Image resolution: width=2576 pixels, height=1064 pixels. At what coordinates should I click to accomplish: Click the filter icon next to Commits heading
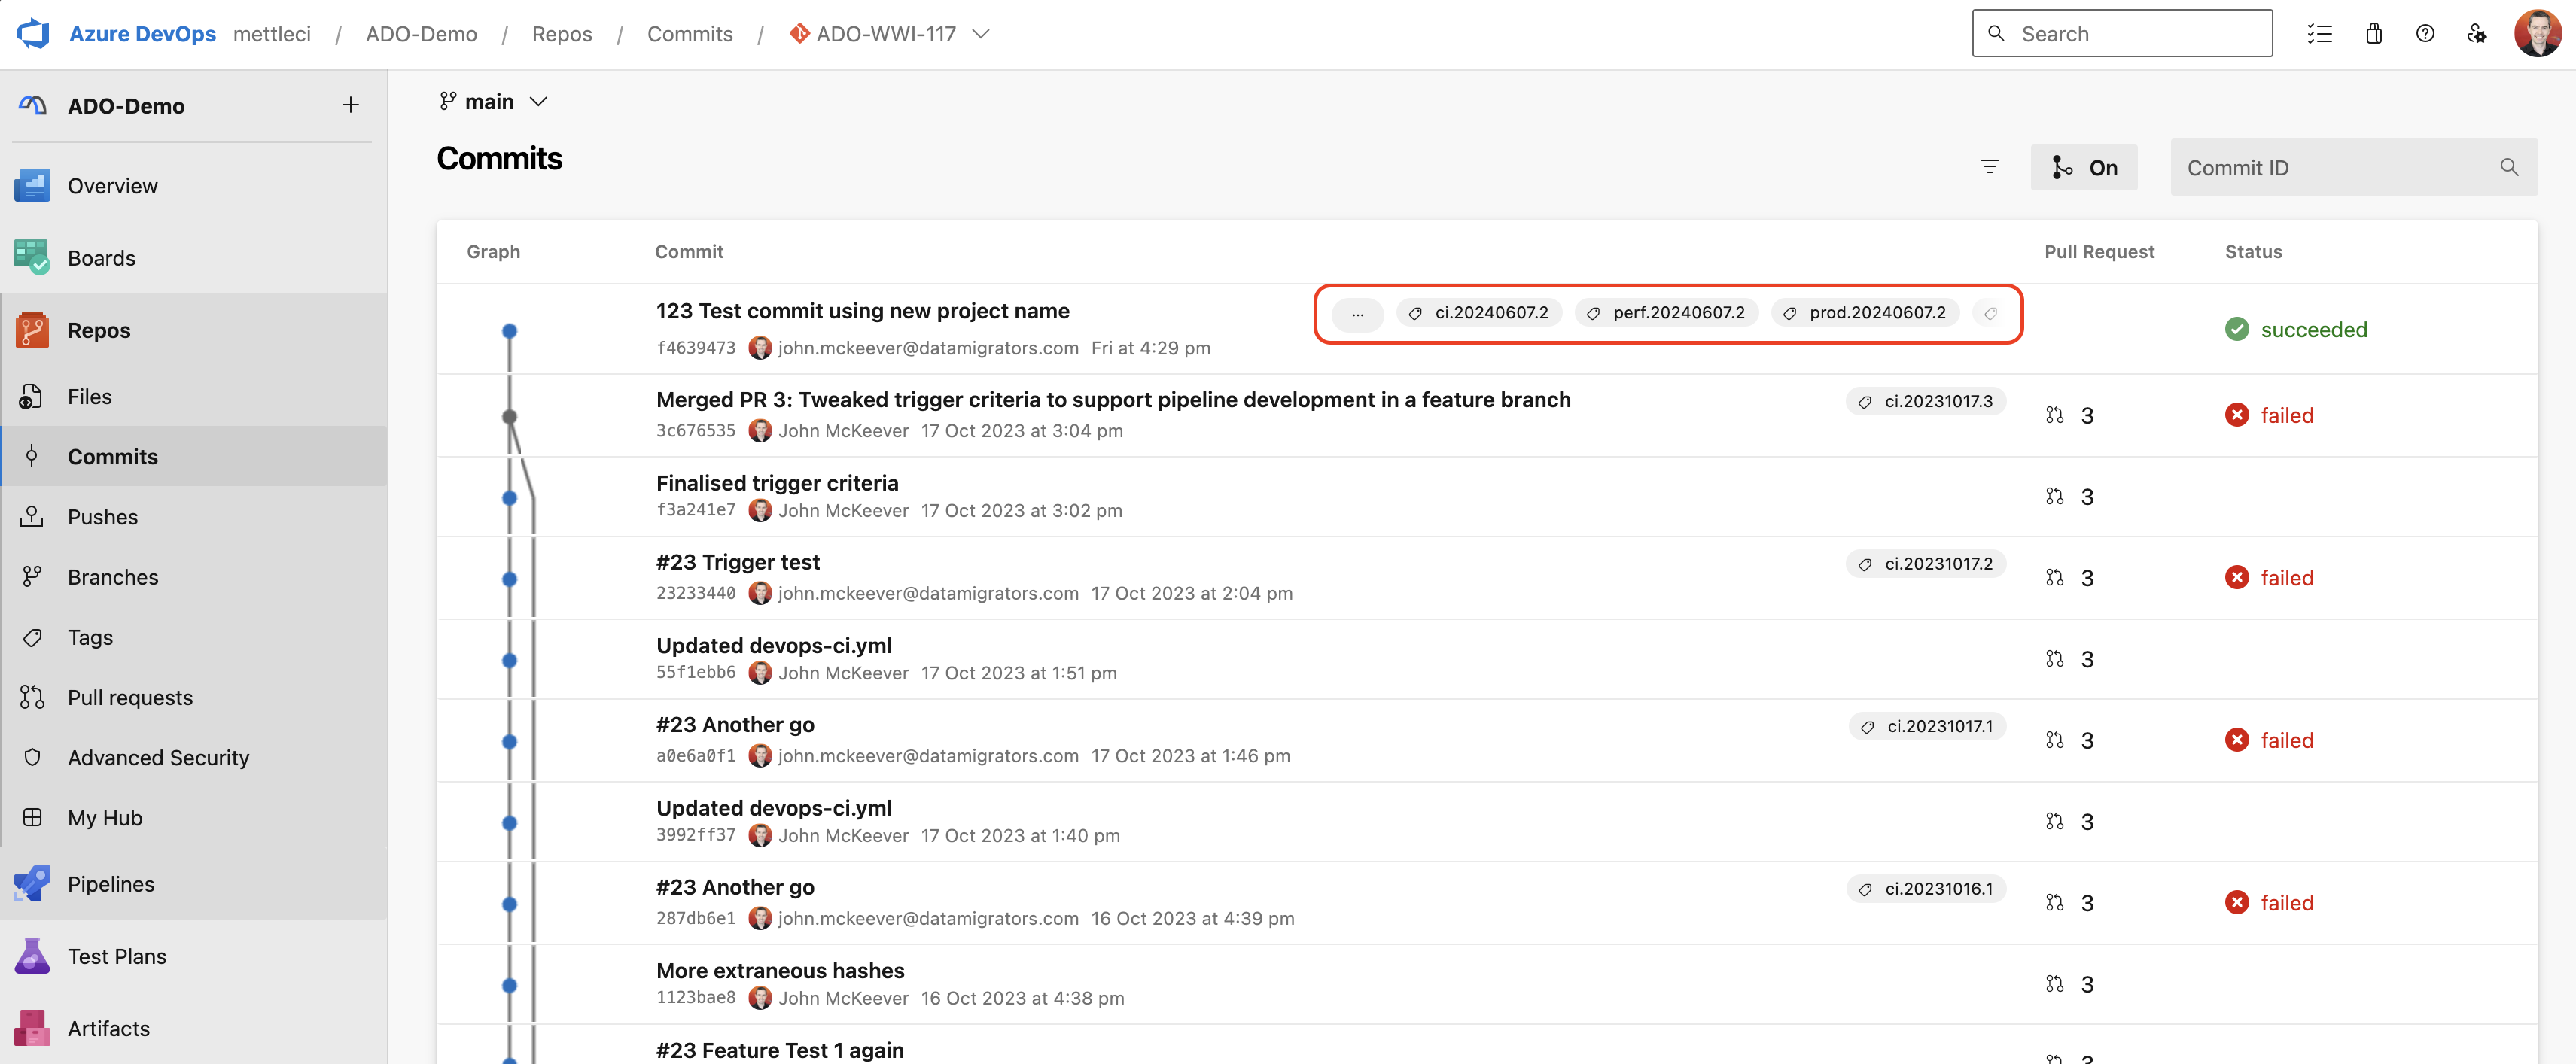point(1989,167)
